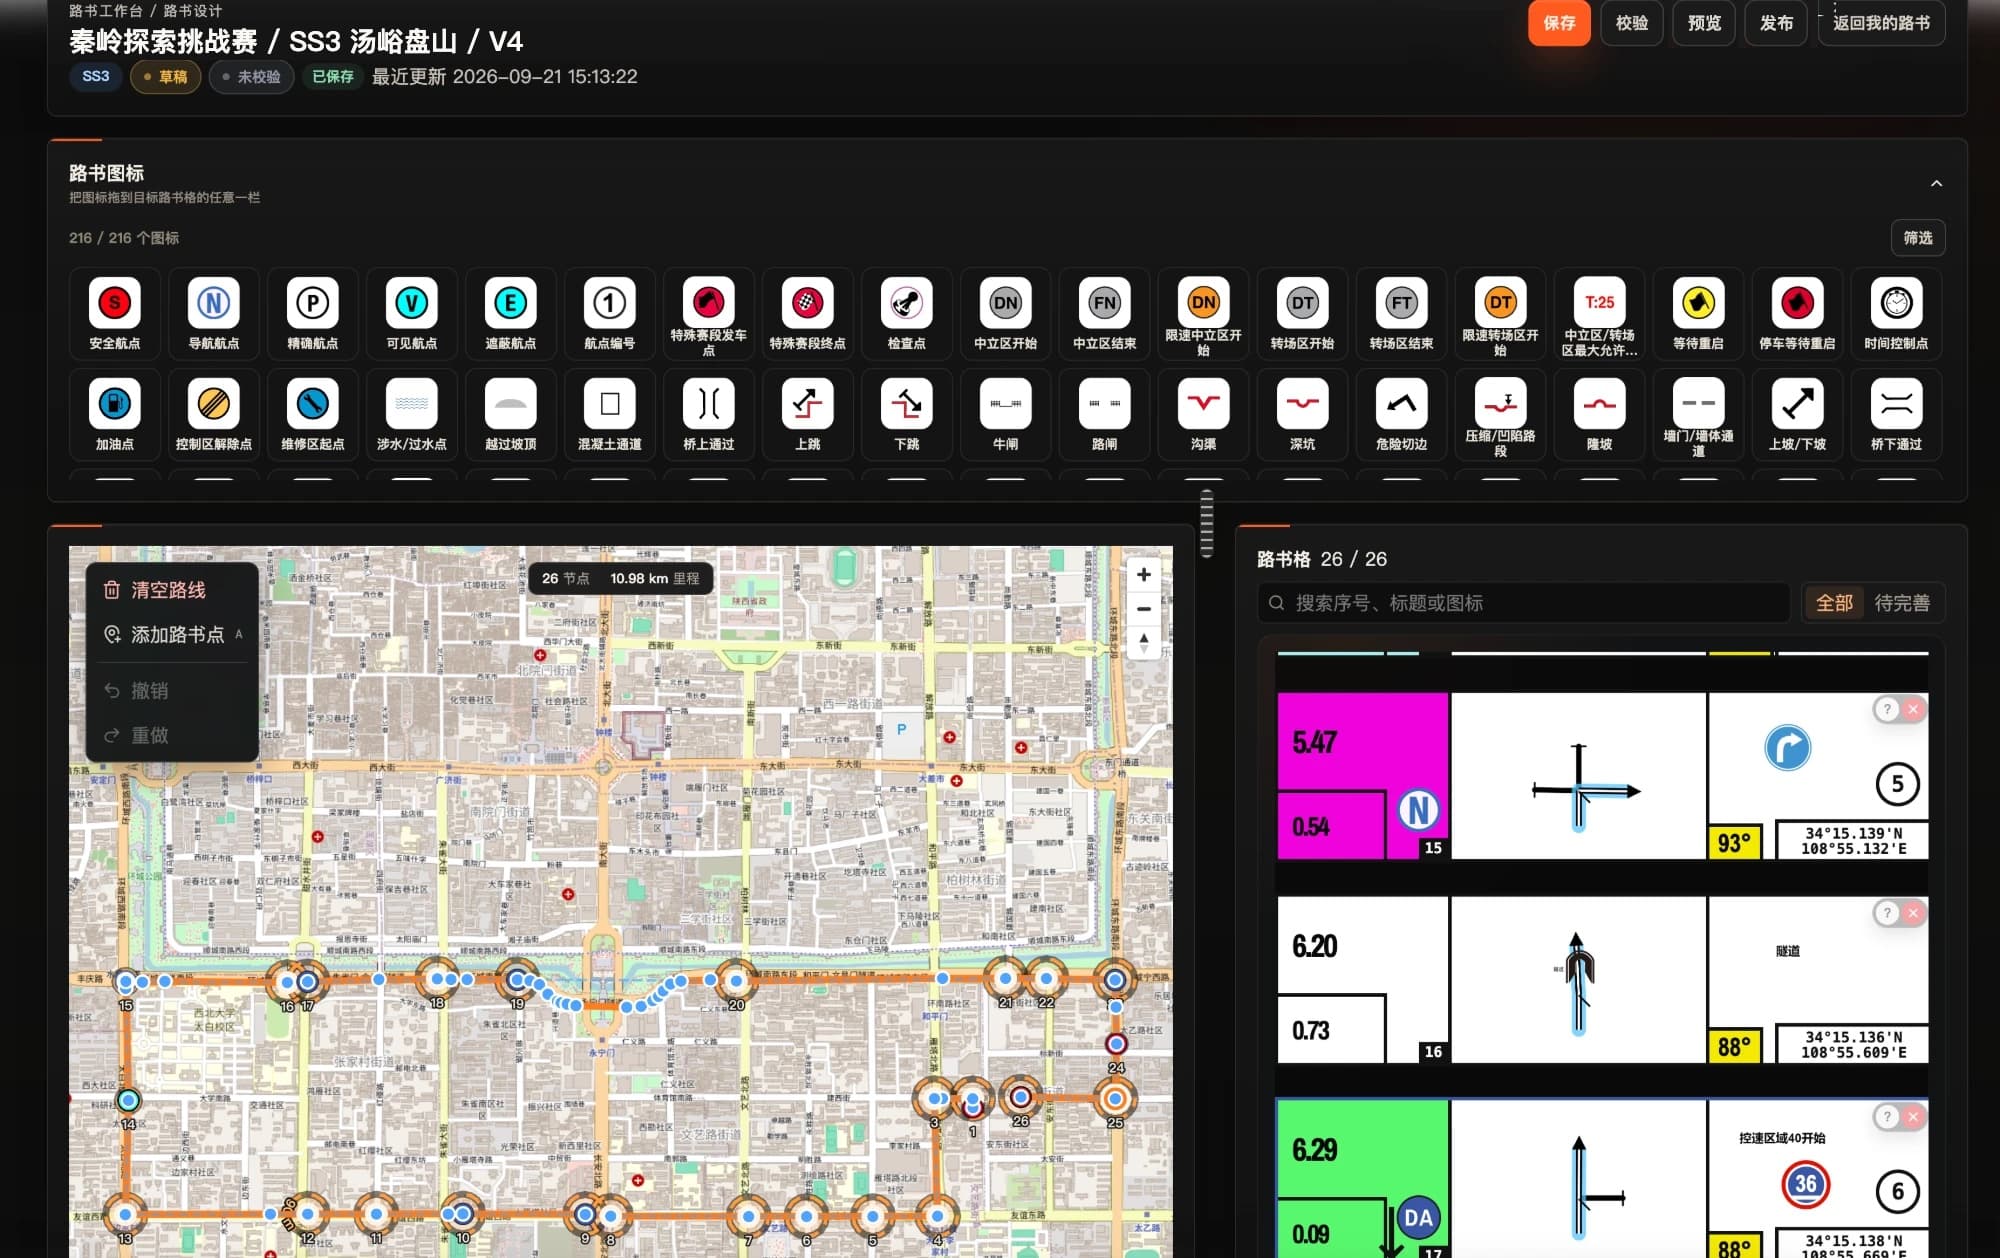Click the 路书工作台 breadcrumb link

coord(105,11)
